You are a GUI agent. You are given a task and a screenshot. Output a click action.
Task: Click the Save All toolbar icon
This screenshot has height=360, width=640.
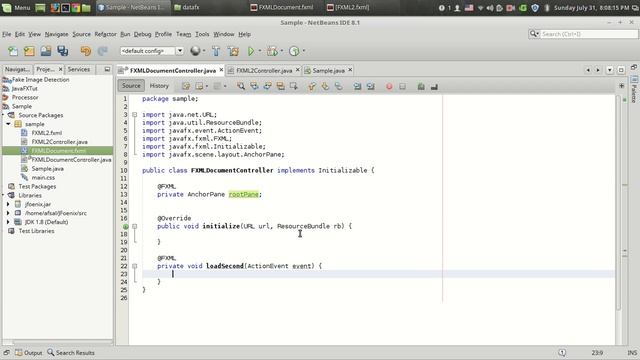(62, 51)
